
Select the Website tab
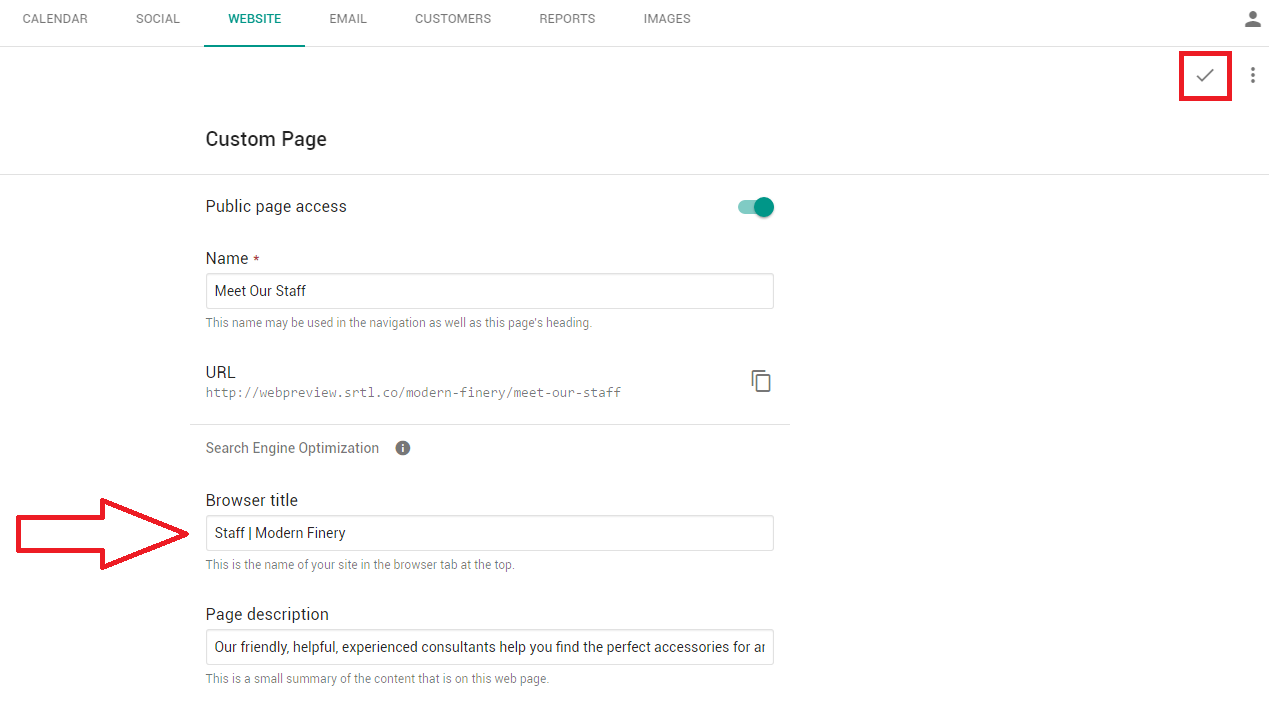pos(255,19)
